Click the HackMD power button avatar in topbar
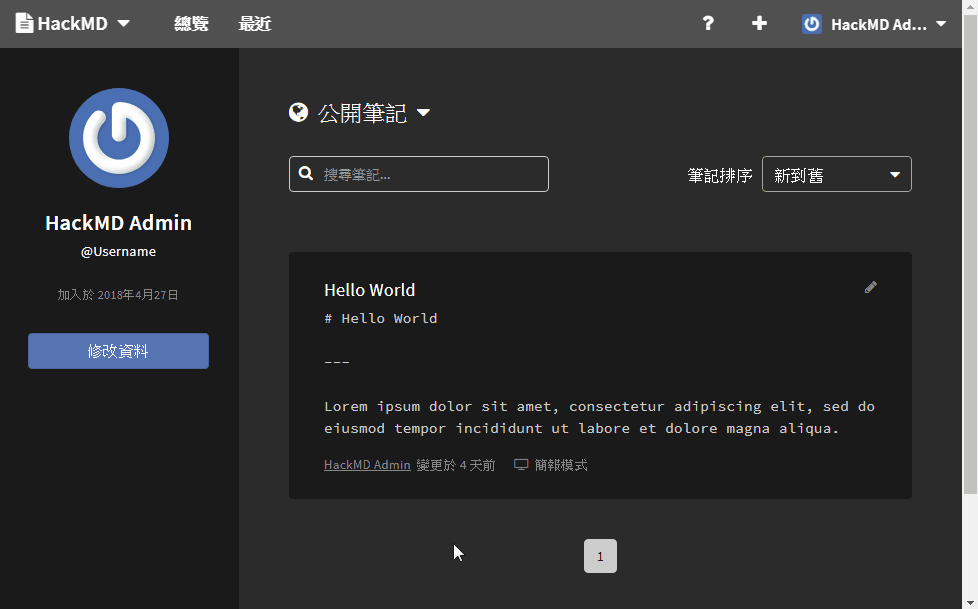Image resolution: width=978 pixels, height=609 pixels. (810, 23)
